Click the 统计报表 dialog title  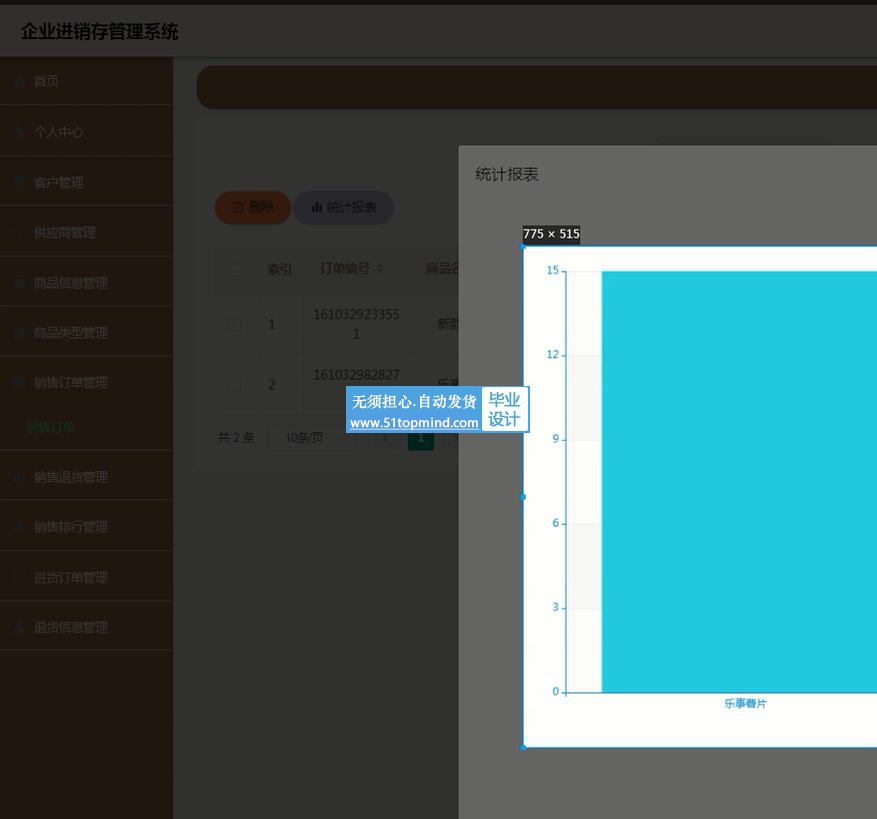(507, 175)
